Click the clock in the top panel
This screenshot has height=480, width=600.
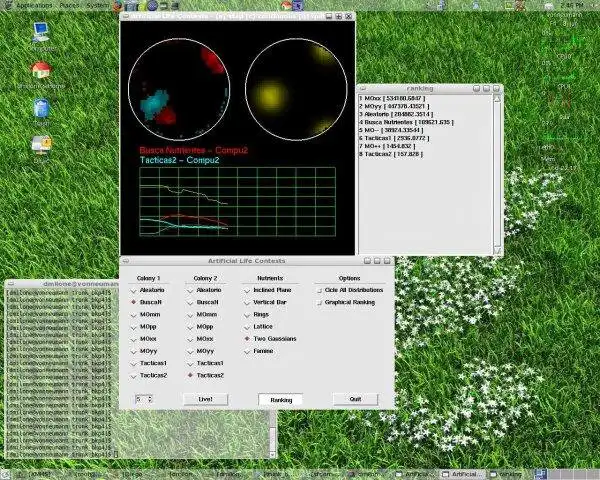tap(572, 5)
